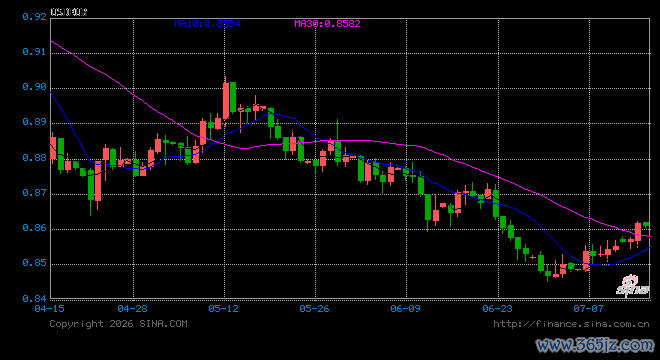Image resolution: width=660 pixels, height=360 pixels.
Task: Open the http://finance.sina.com.cn link
Action: pos(571,323)
